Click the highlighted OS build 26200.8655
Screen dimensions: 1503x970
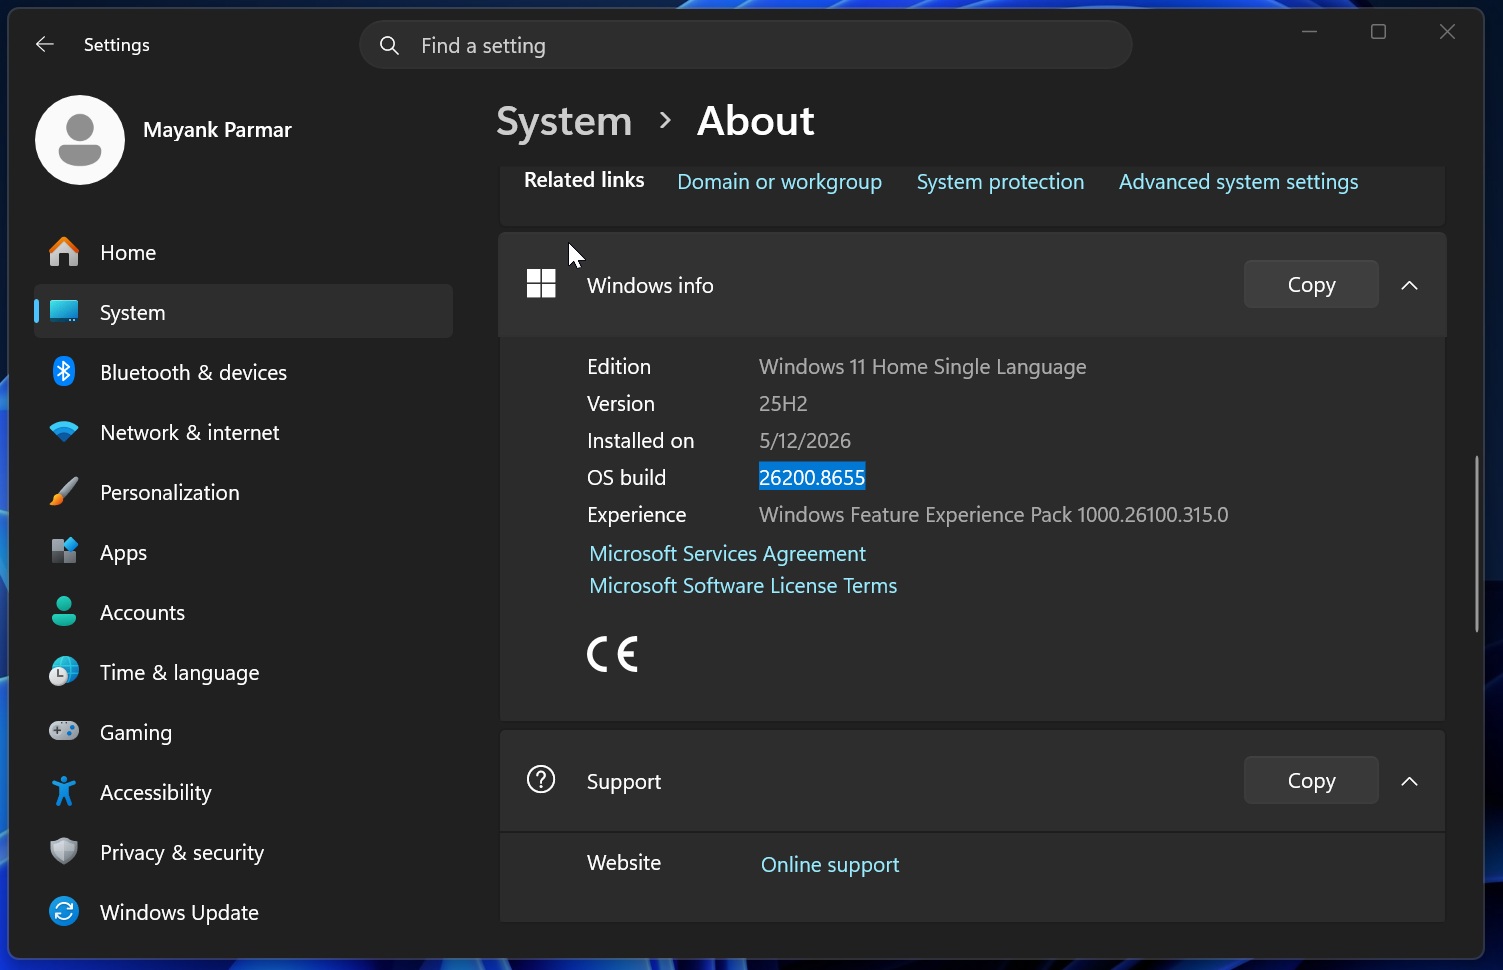tap(812, 477)
